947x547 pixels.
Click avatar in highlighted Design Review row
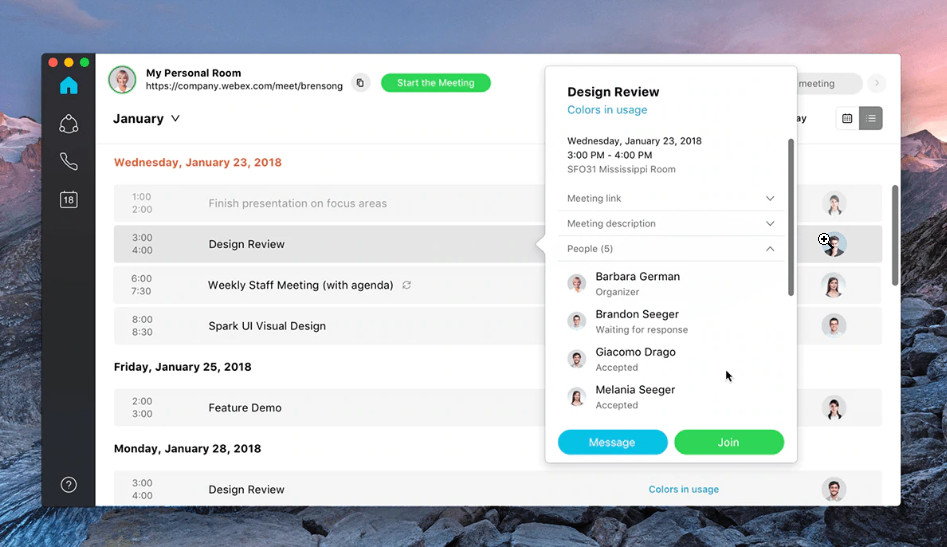pyautogui.click(x=833, y=245)
